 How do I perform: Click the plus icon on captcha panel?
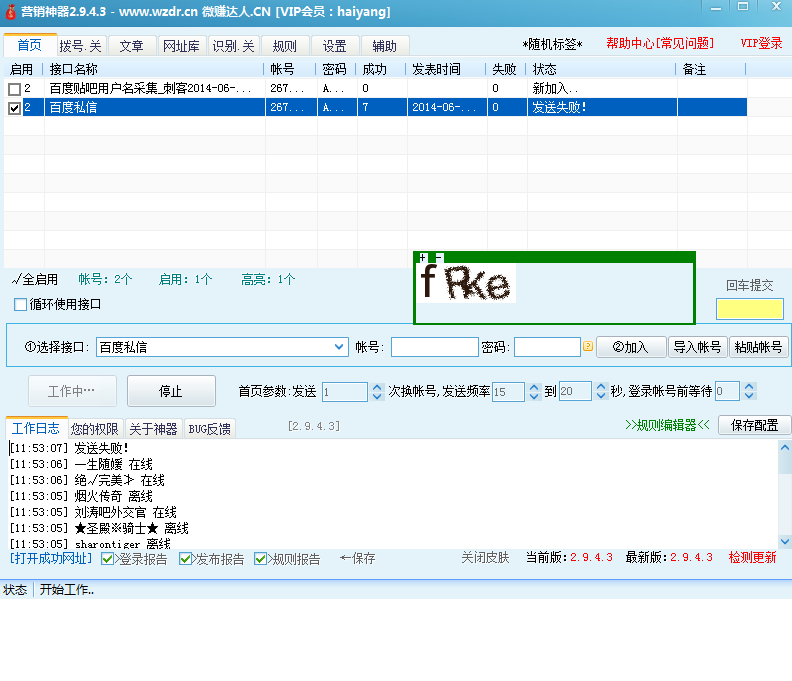coord(423,258)
